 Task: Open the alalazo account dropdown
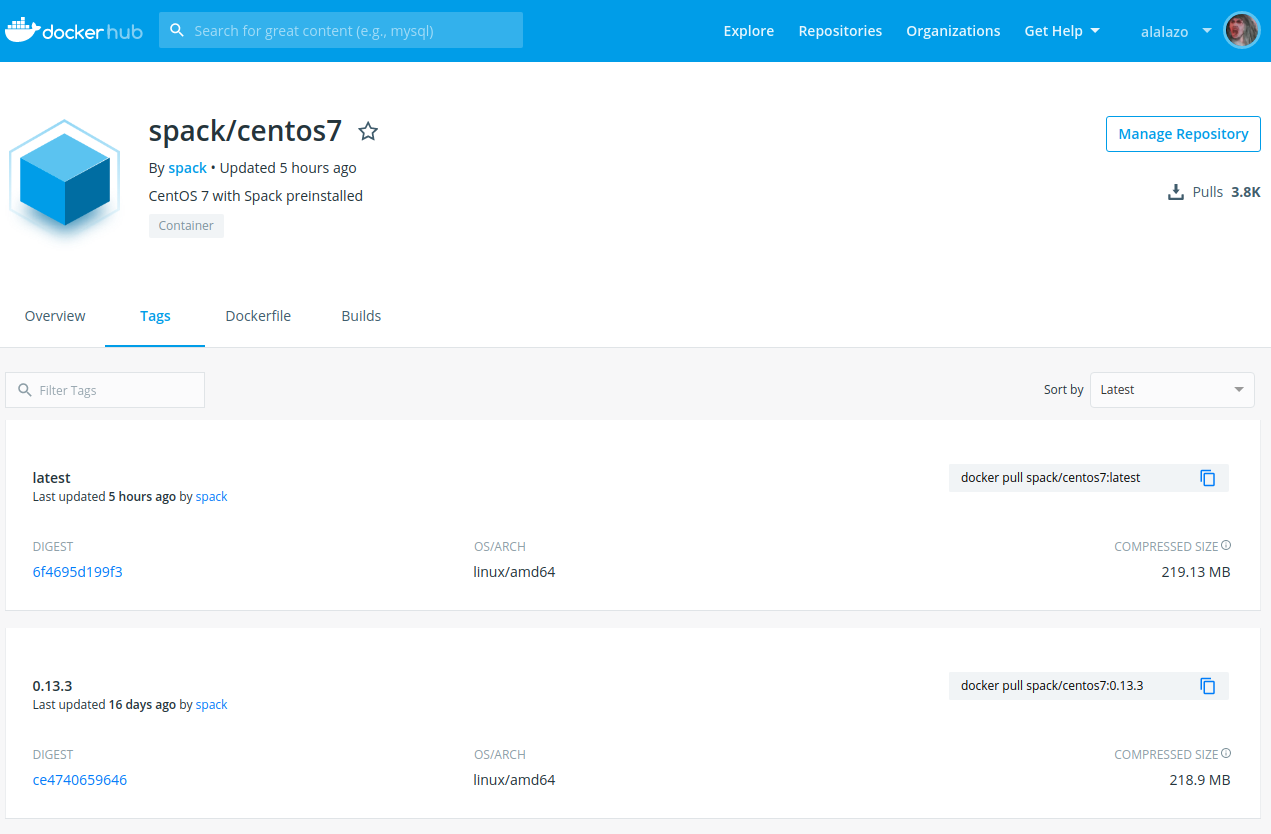(1176, 31)
